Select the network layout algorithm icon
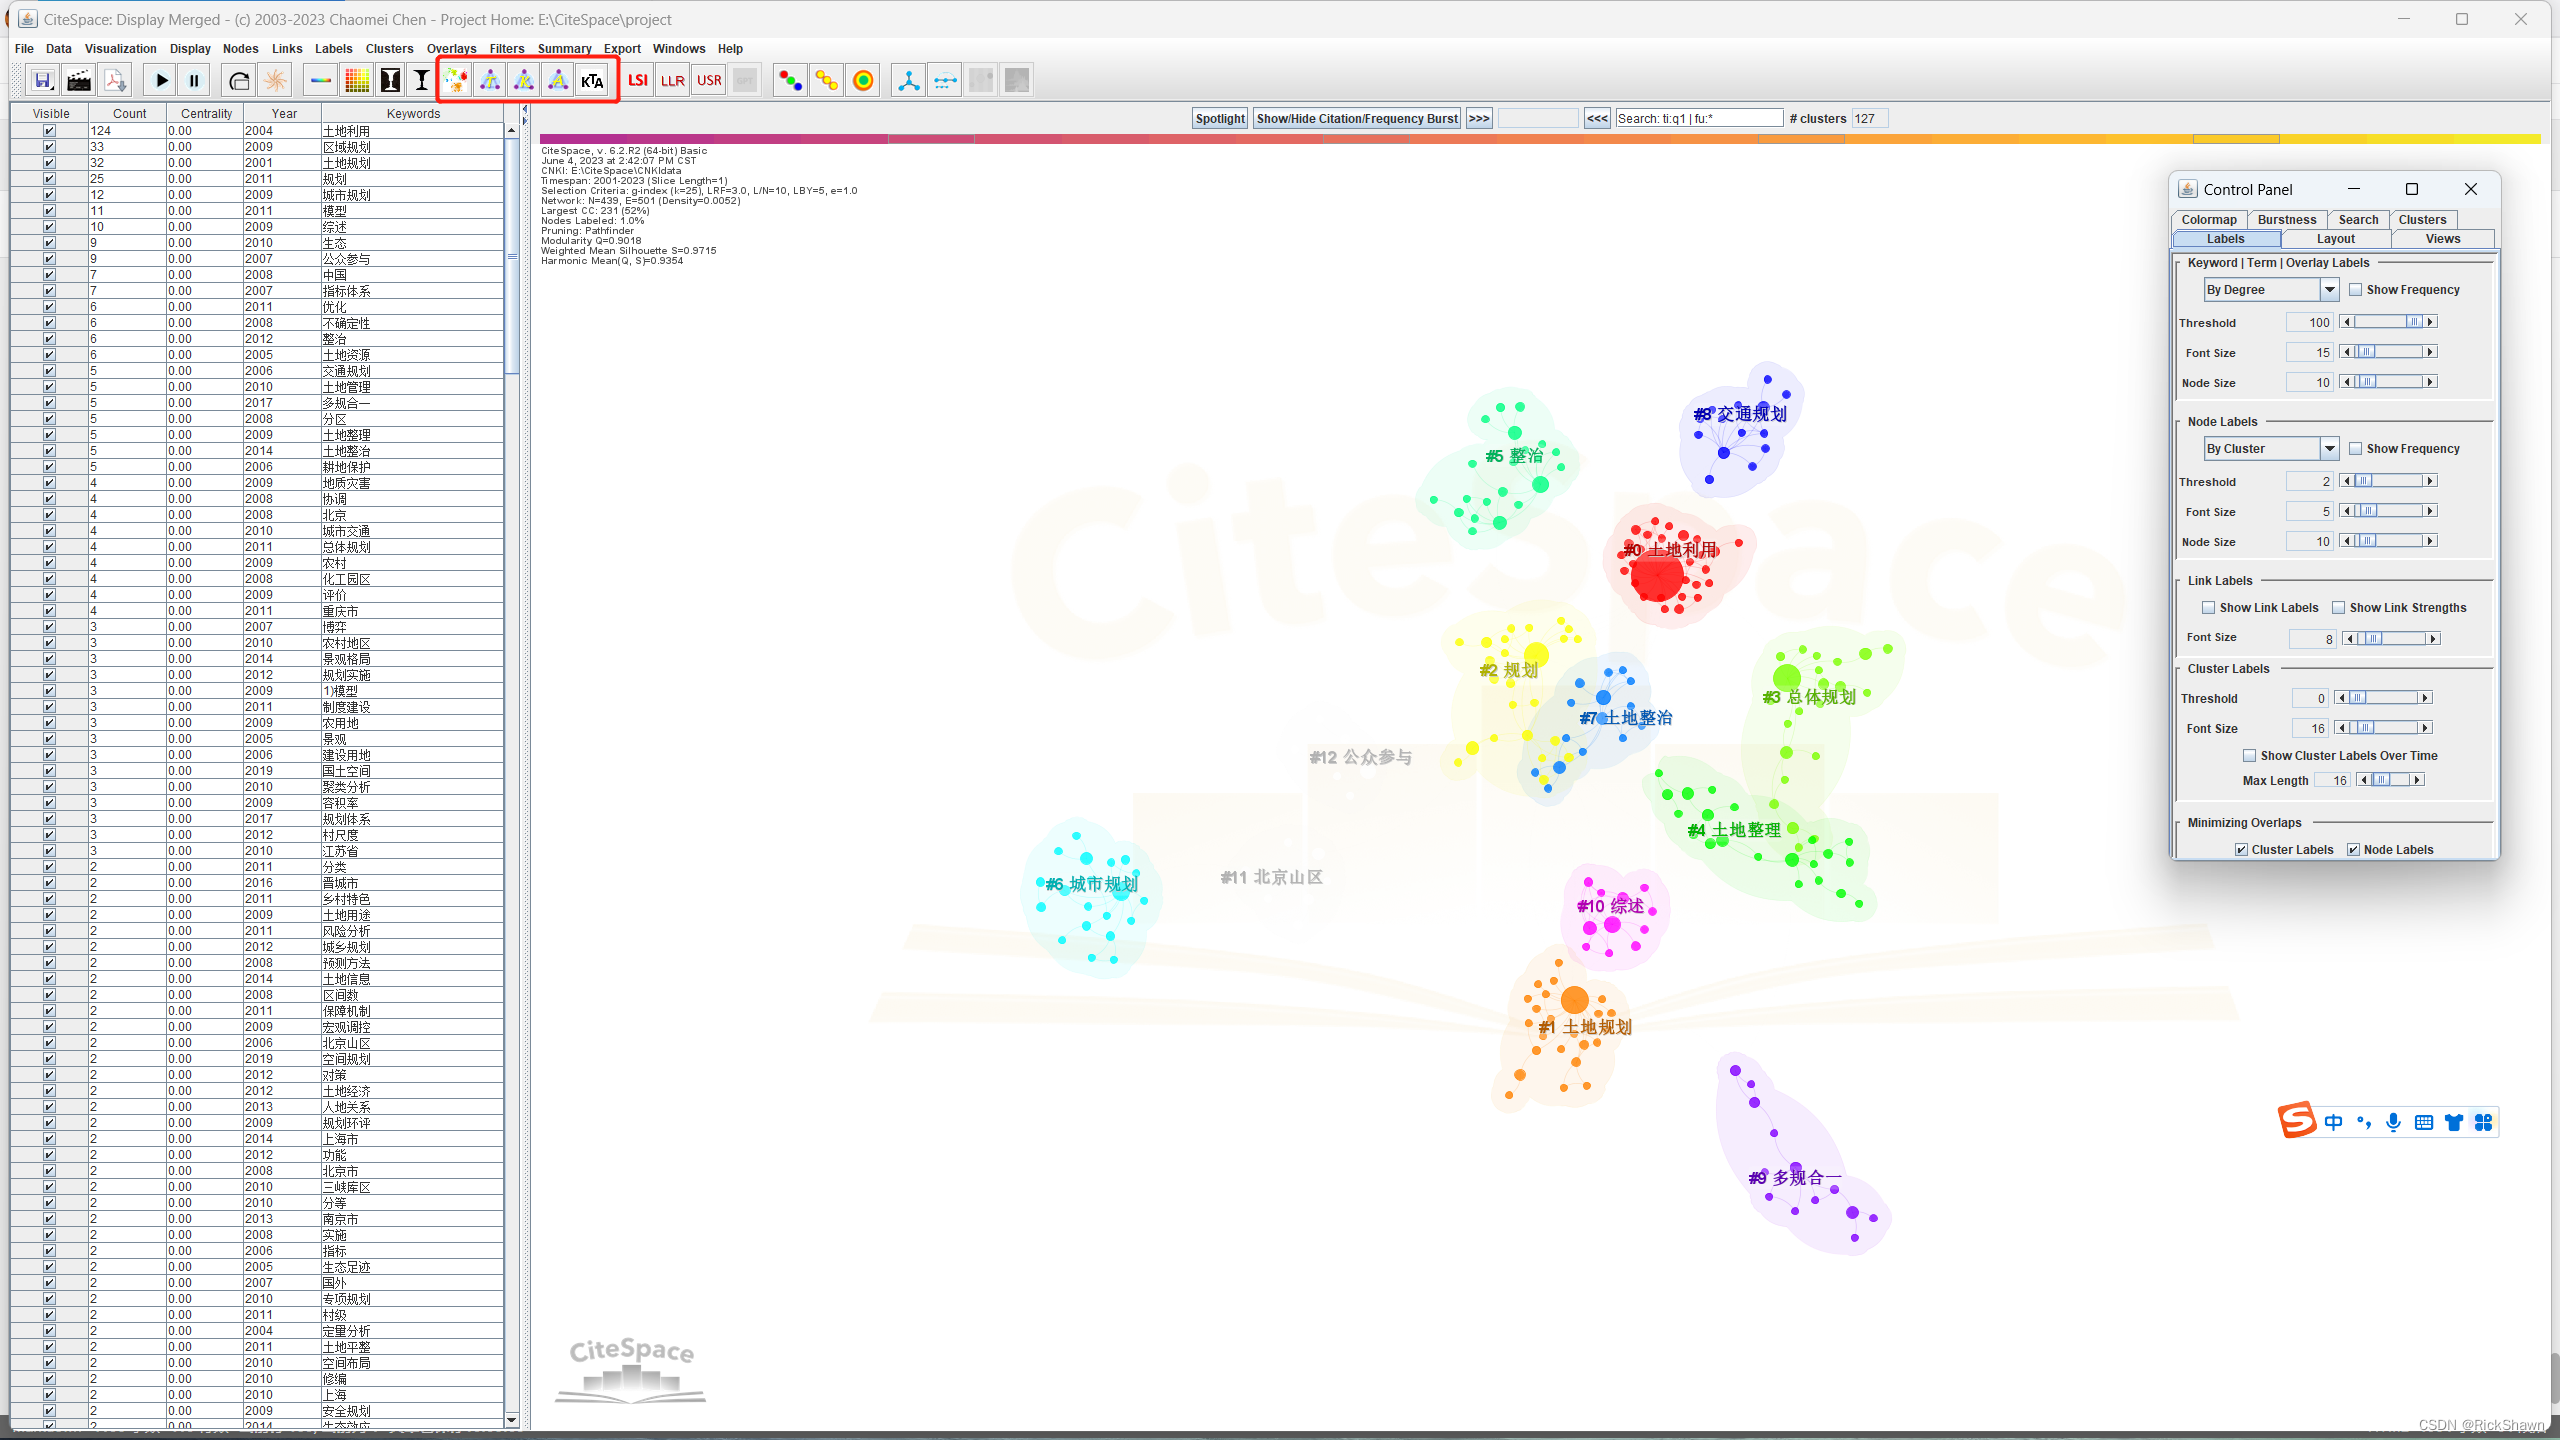 [x=909, y=81]
